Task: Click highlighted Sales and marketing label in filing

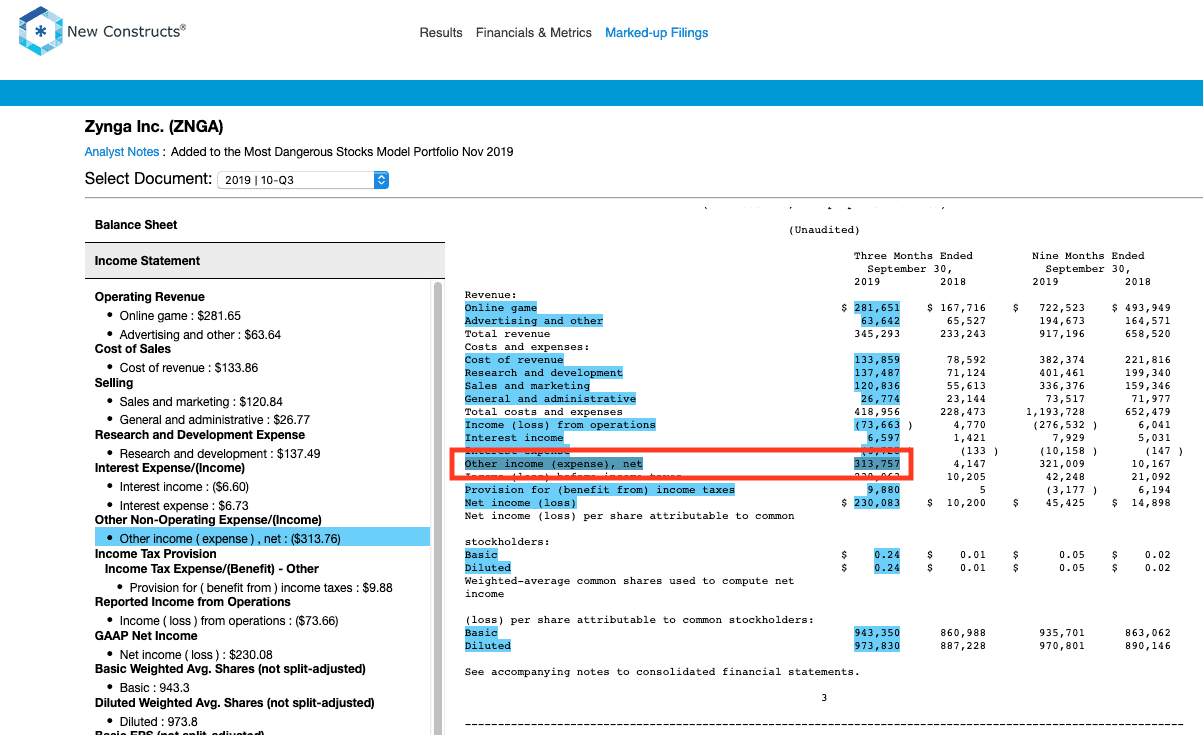Action: coord(528,386)
